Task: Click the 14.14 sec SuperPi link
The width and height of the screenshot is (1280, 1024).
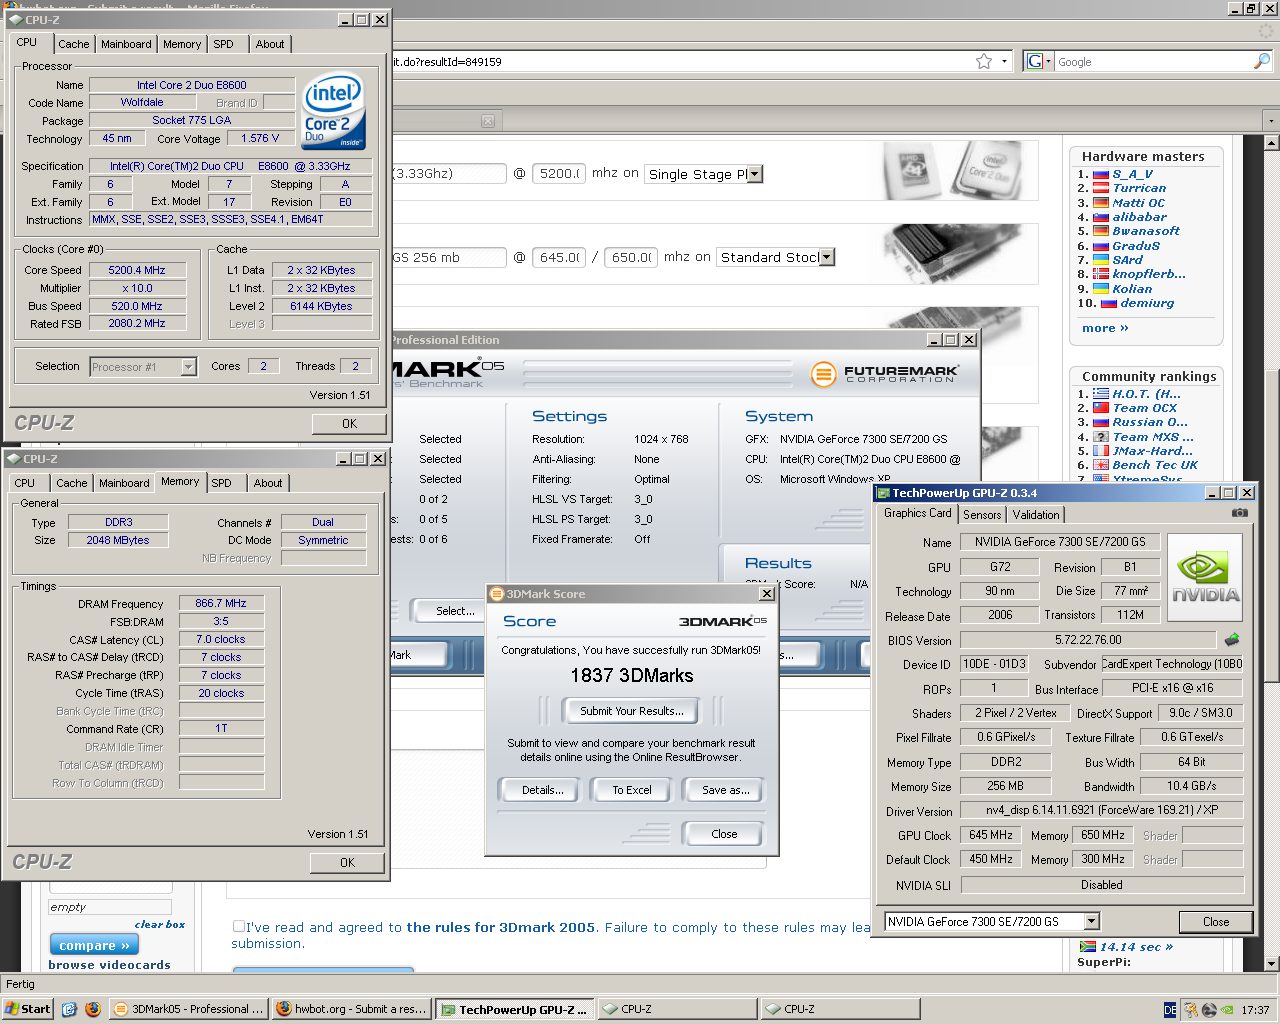Action: pos(1136,947)
